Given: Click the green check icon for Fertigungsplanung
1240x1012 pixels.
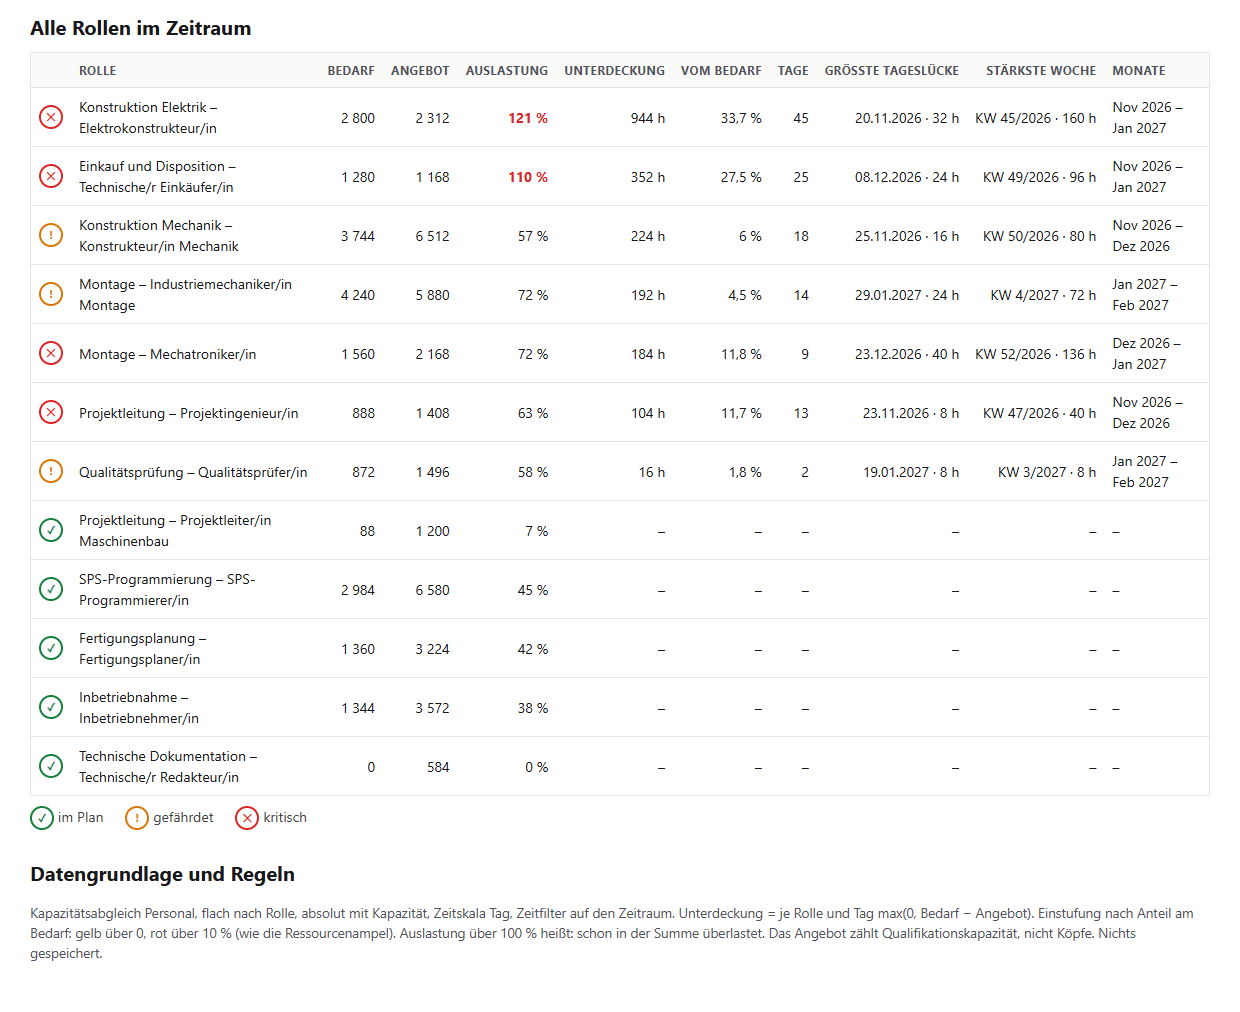Looking at the screenshot, I should click(x=51, y=649).
